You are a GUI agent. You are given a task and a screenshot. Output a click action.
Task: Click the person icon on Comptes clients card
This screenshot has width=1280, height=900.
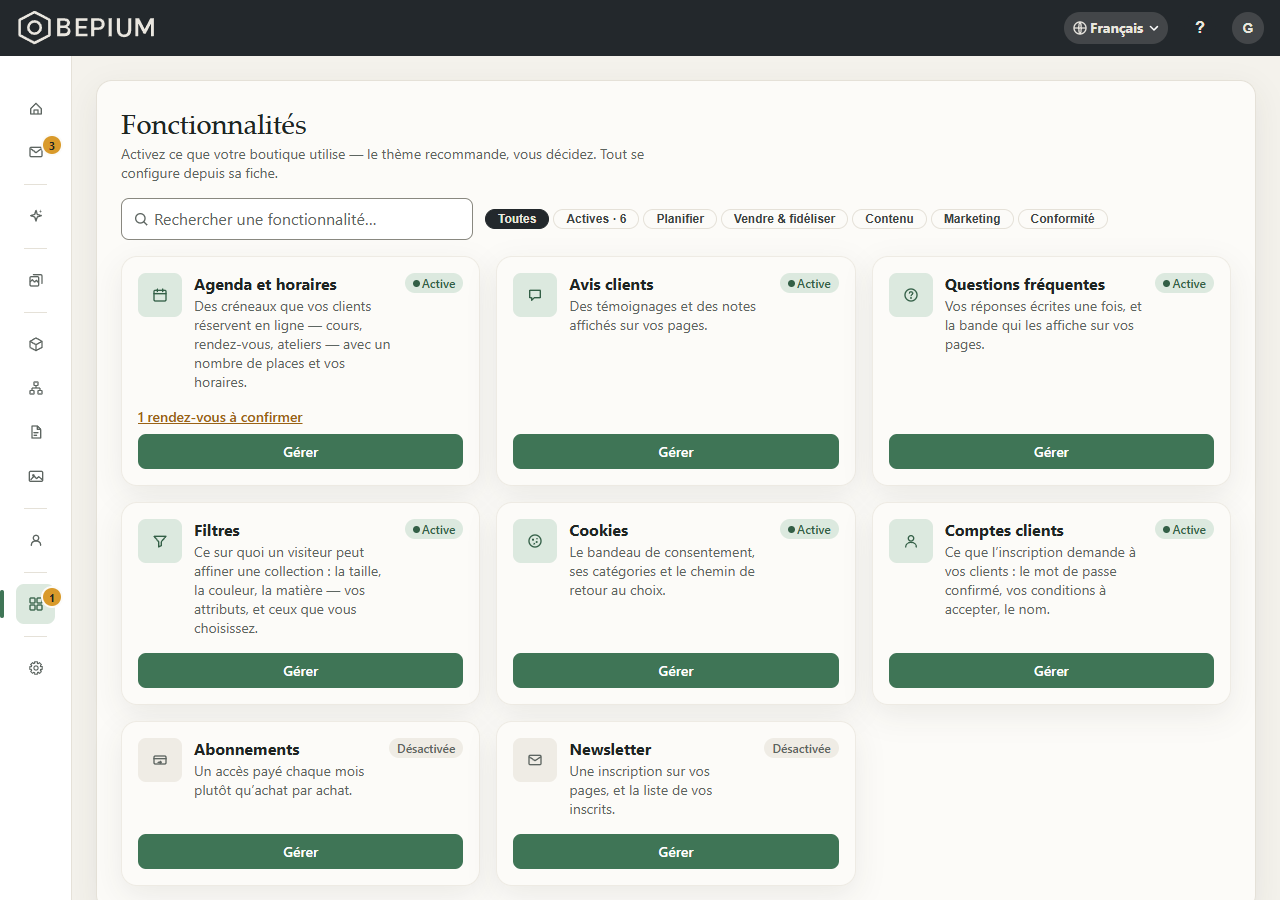coord(911,541)
